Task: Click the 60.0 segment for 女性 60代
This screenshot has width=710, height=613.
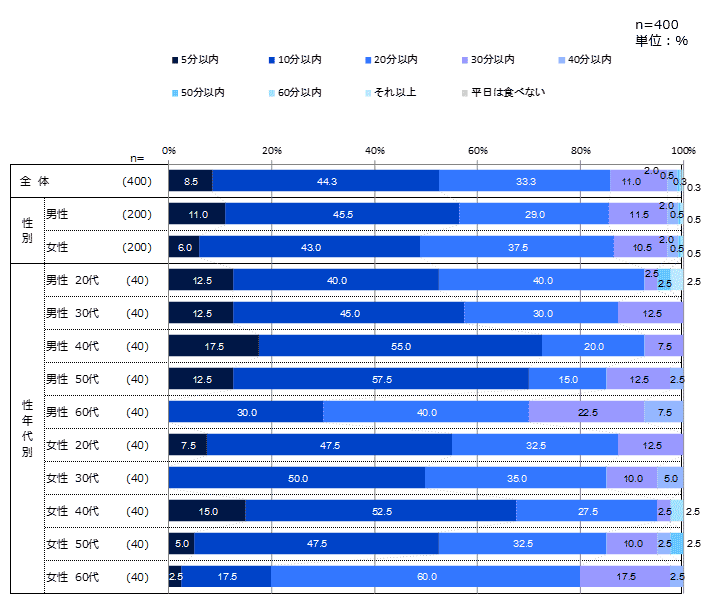Action: (425, 577)
